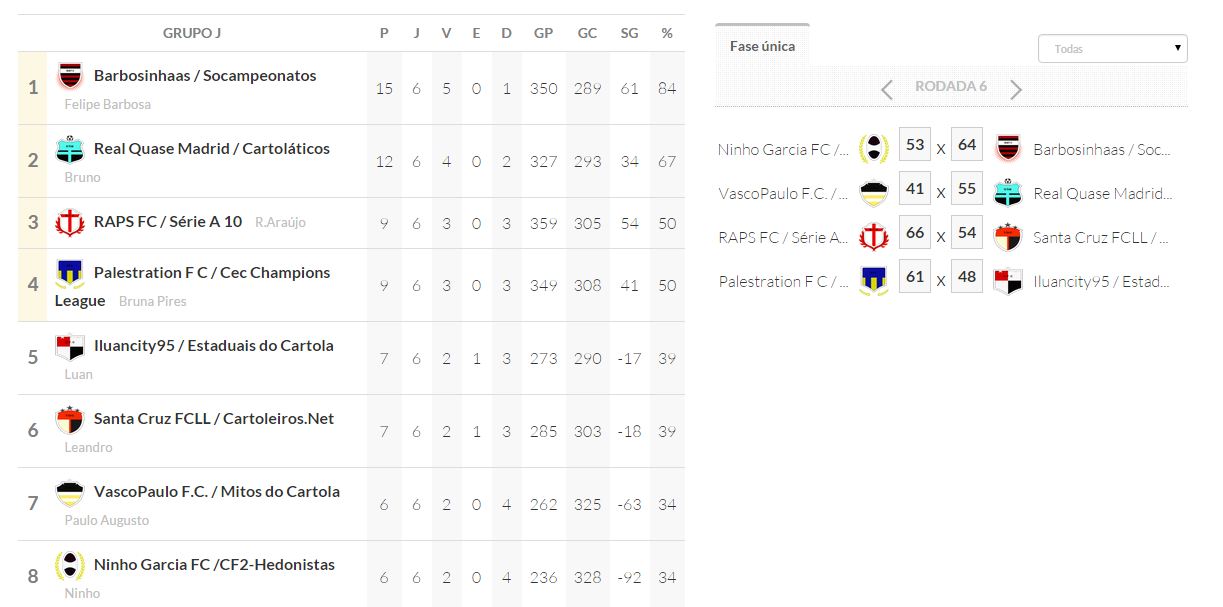The image size is (1223, 607).
Task: Click Ninho Garcia FC crest in standings
Action: [x=69, y=565]
